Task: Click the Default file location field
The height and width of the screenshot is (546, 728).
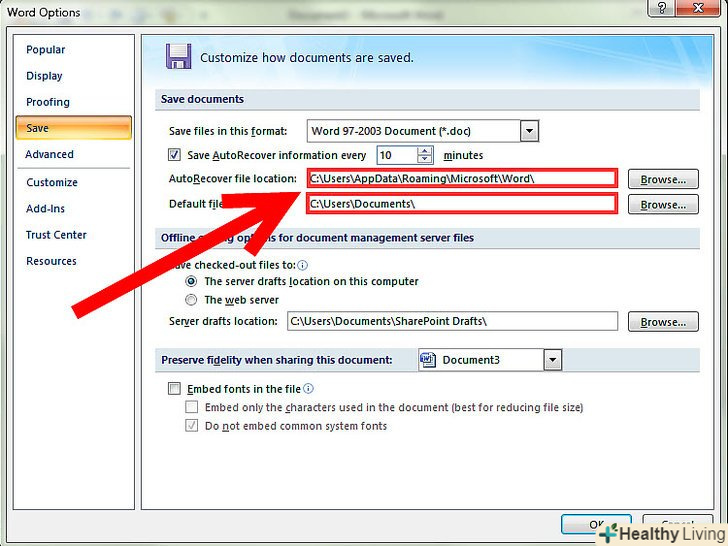Action: coord(462,204)
